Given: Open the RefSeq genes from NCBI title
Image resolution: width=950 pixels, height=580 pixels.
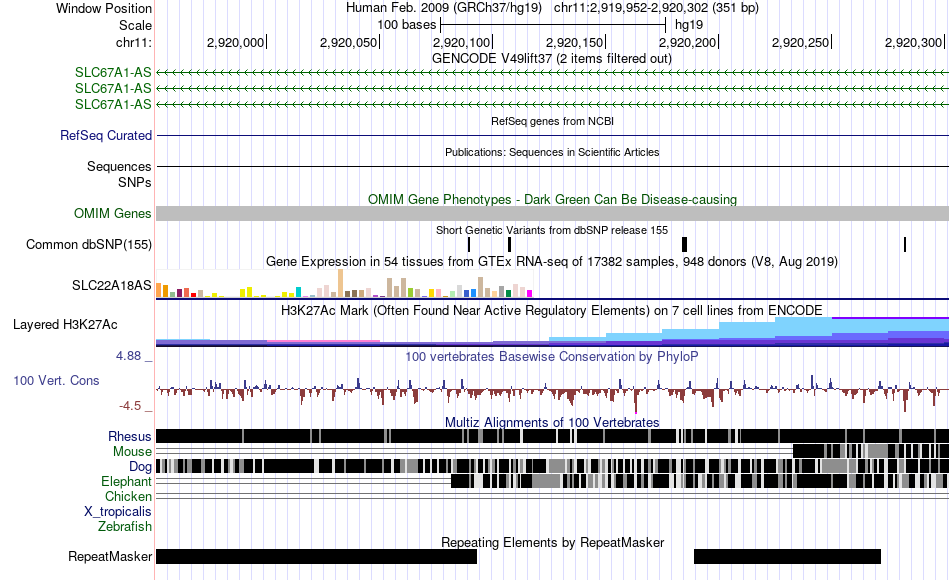Looking at the screenshot, I should point(552,121).
